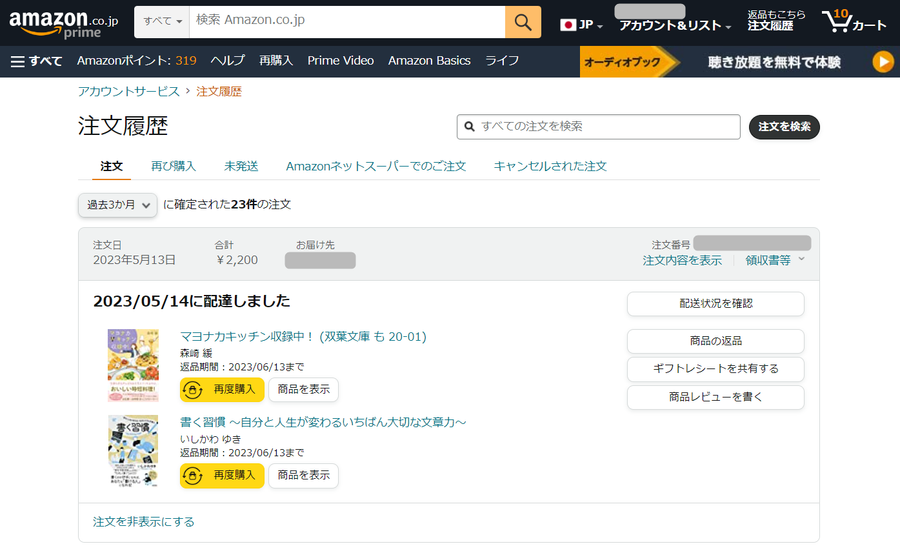Open the 再購入 nav item
The image size is (900, 546).
(276, 61)
